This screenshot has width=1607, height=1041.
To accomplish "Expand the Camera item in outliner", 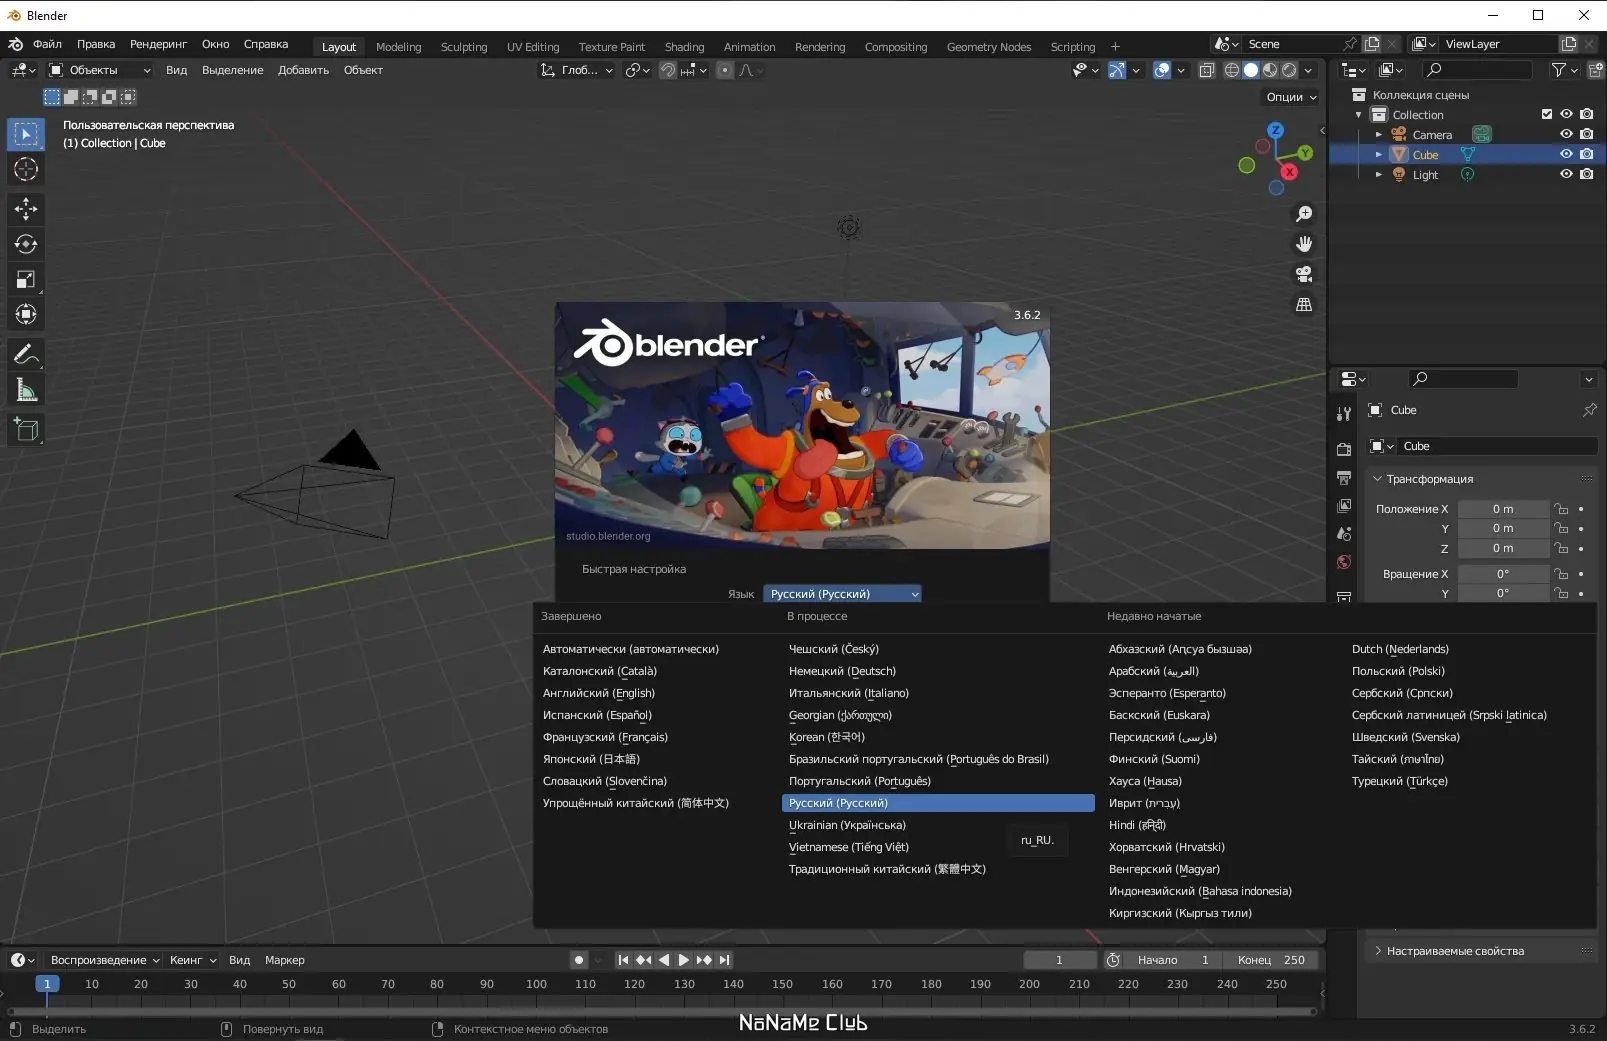I will (x=1379, y=134).
